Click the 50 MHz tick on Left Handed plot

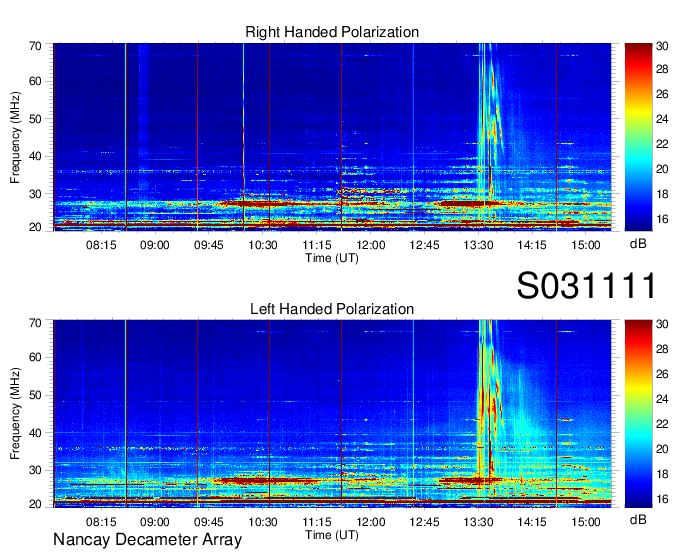click(35, 395)
